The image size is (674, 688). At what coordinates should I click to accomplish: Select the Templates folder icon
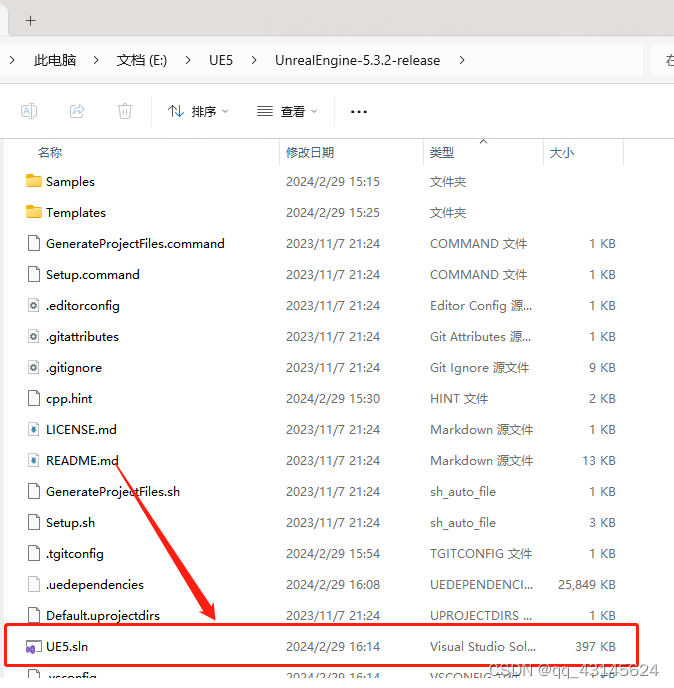34,212
